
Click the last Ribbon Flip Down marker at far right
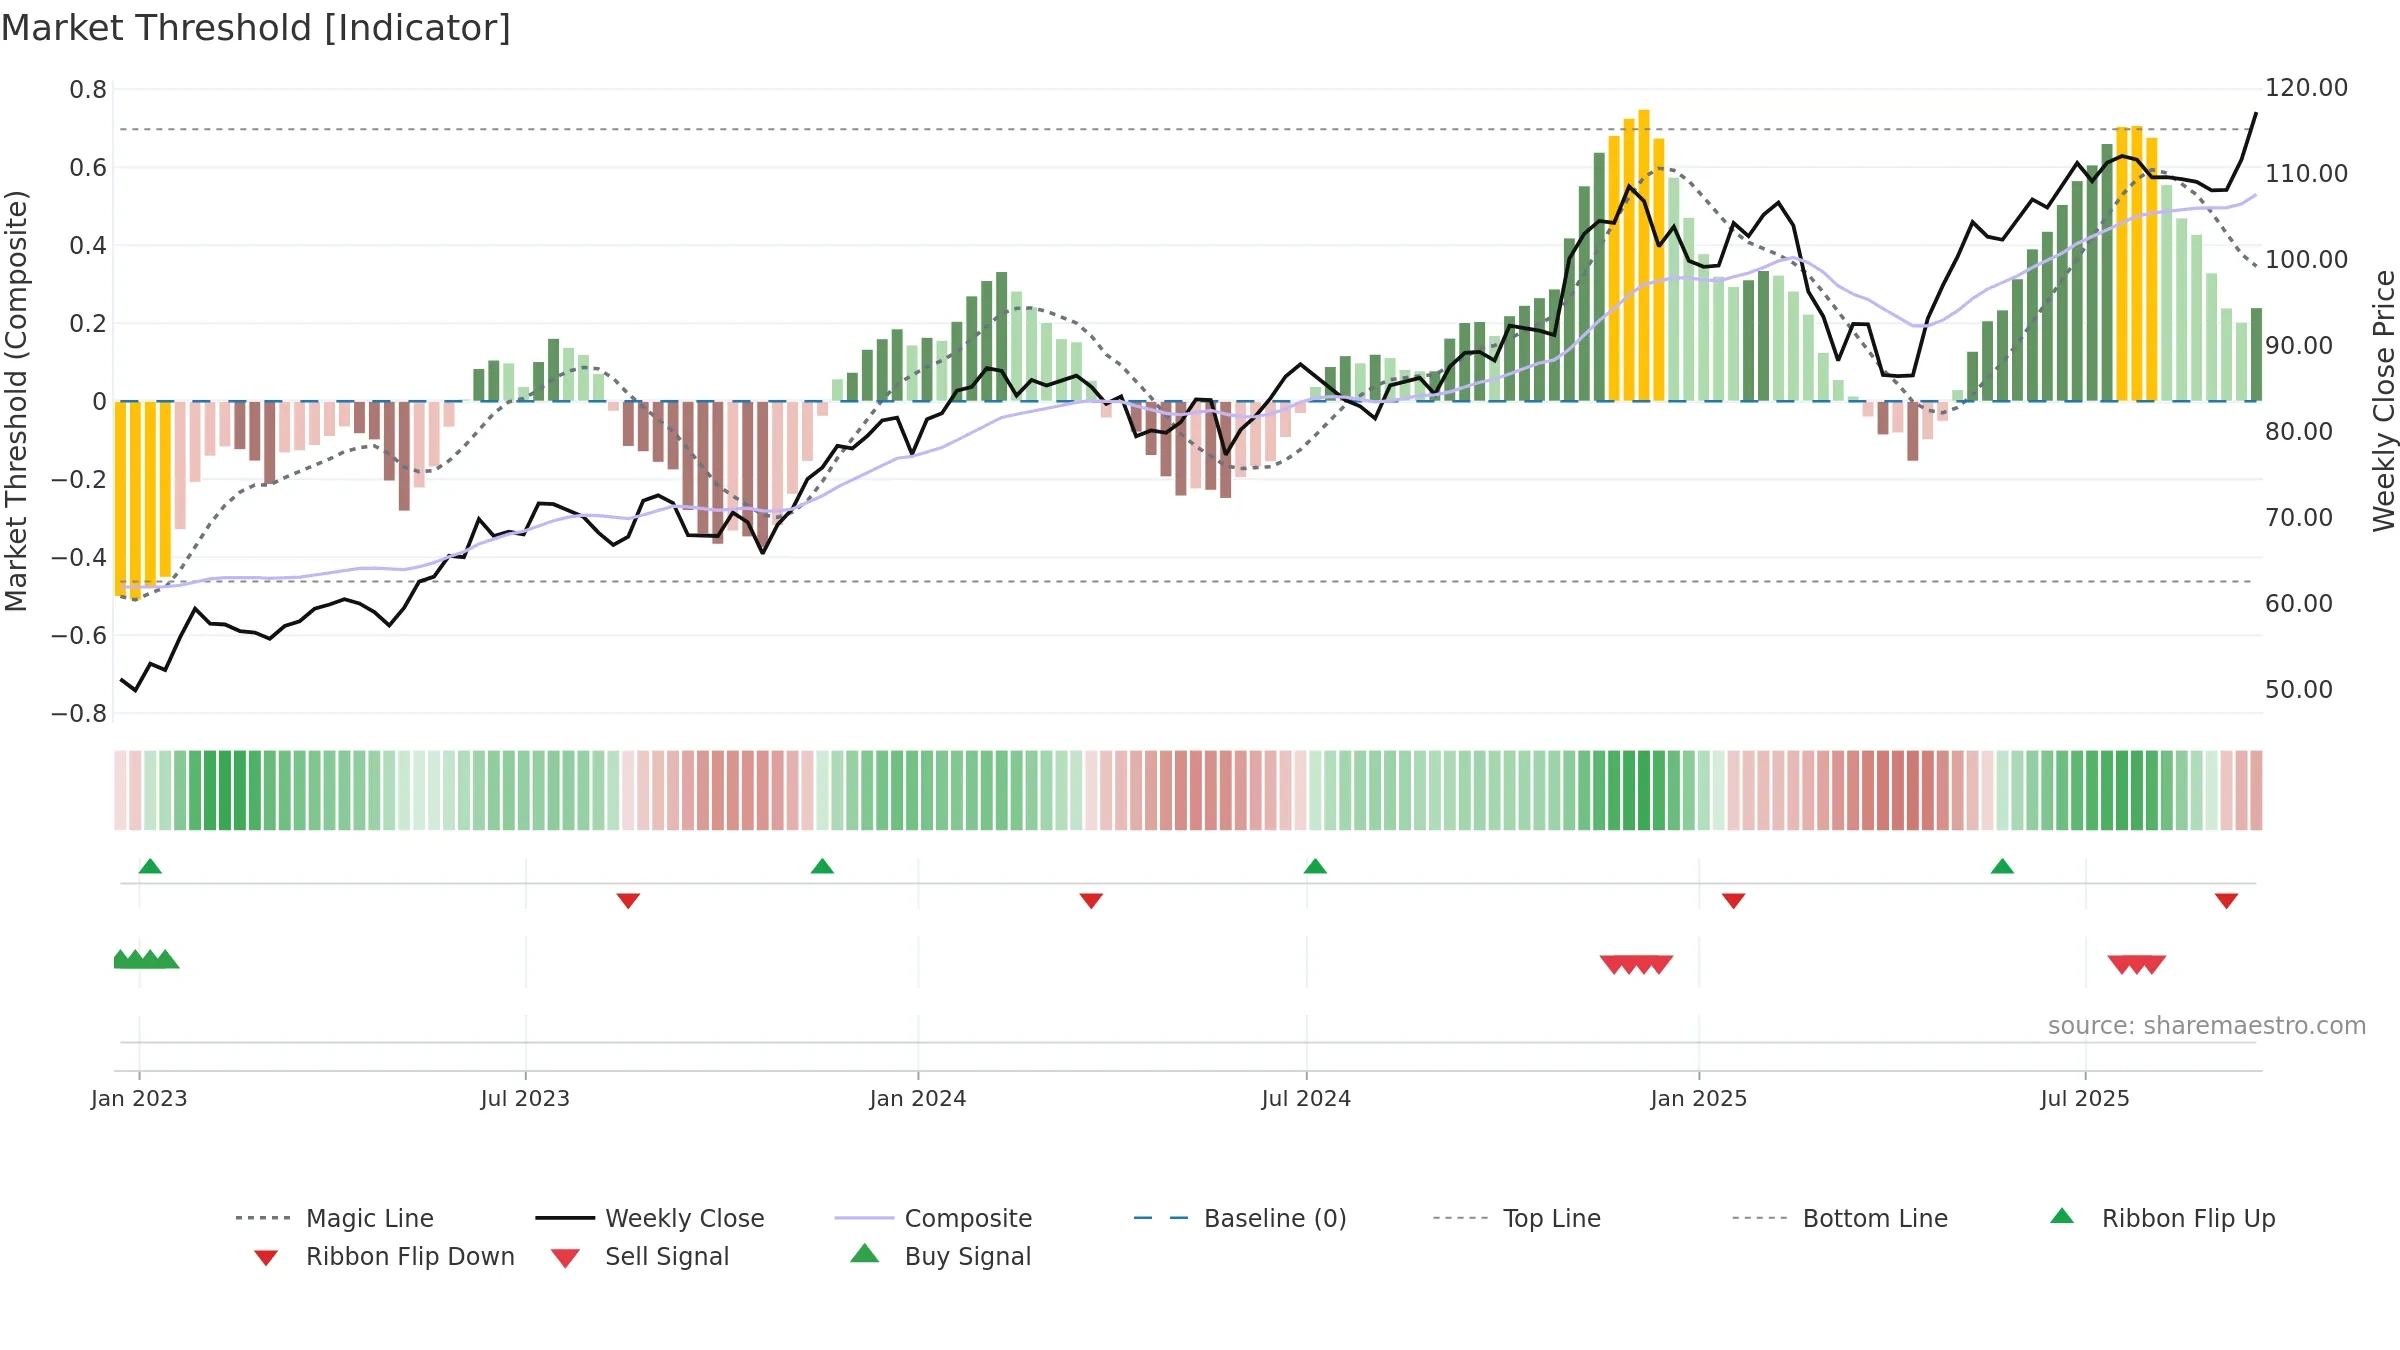(2226, 901)
